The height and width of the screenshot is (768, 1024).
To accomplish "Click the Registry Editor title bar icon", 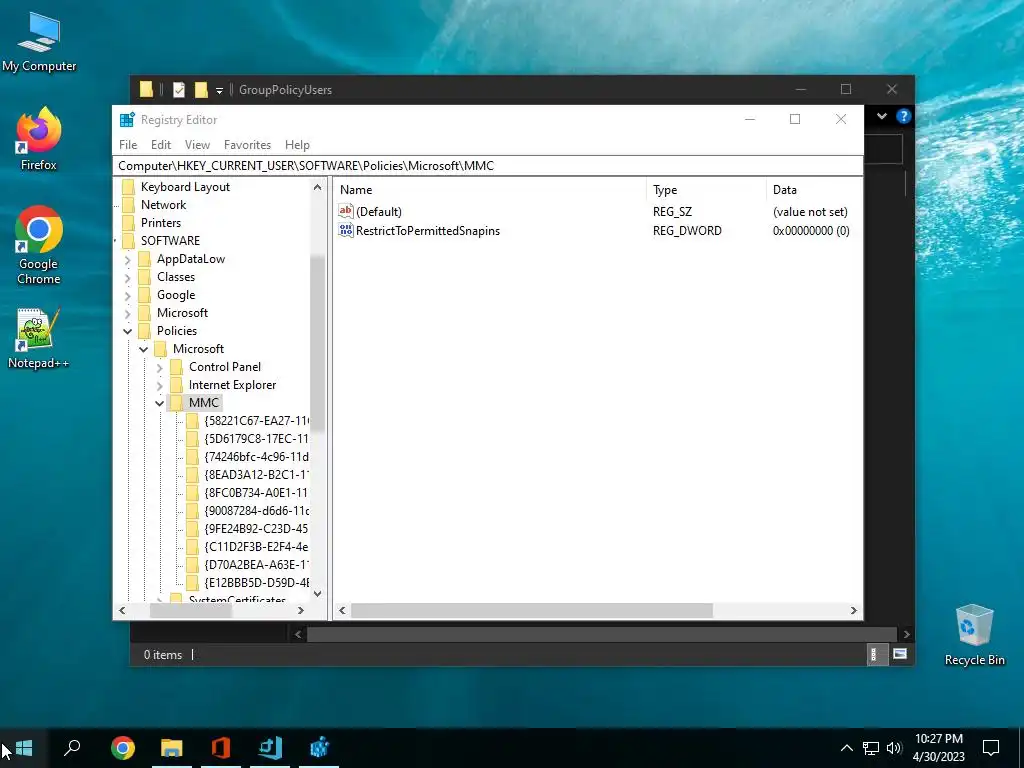I will [127, 120].
